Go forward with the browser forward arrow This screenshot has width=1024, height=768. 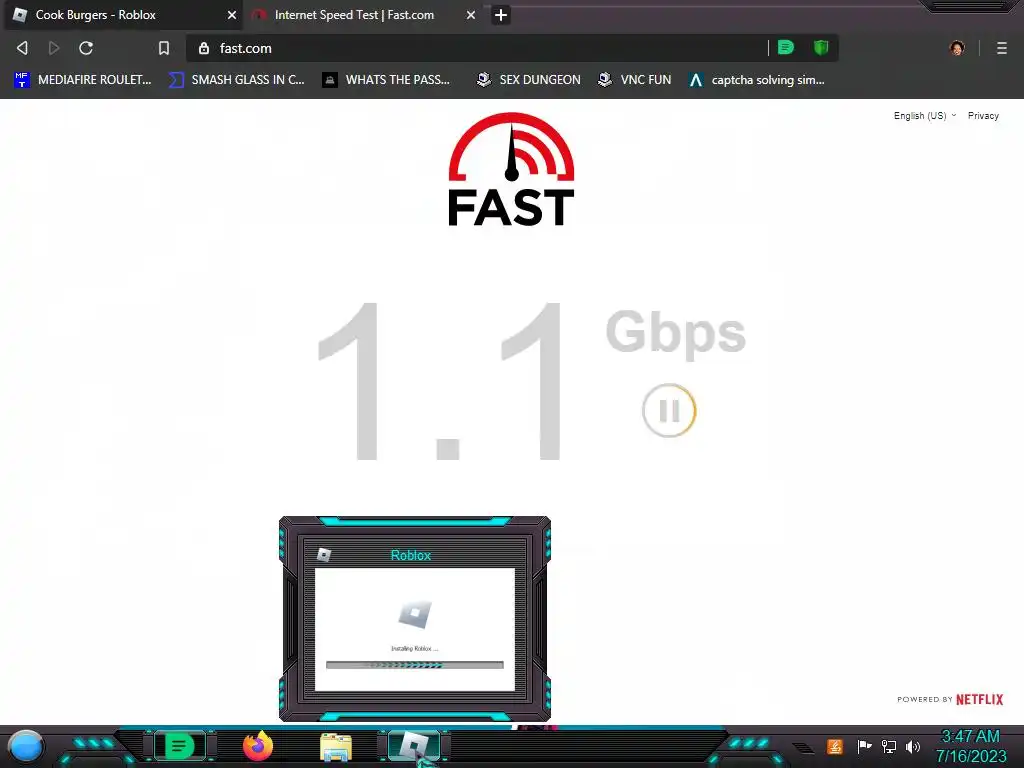[x=54, y=48]
